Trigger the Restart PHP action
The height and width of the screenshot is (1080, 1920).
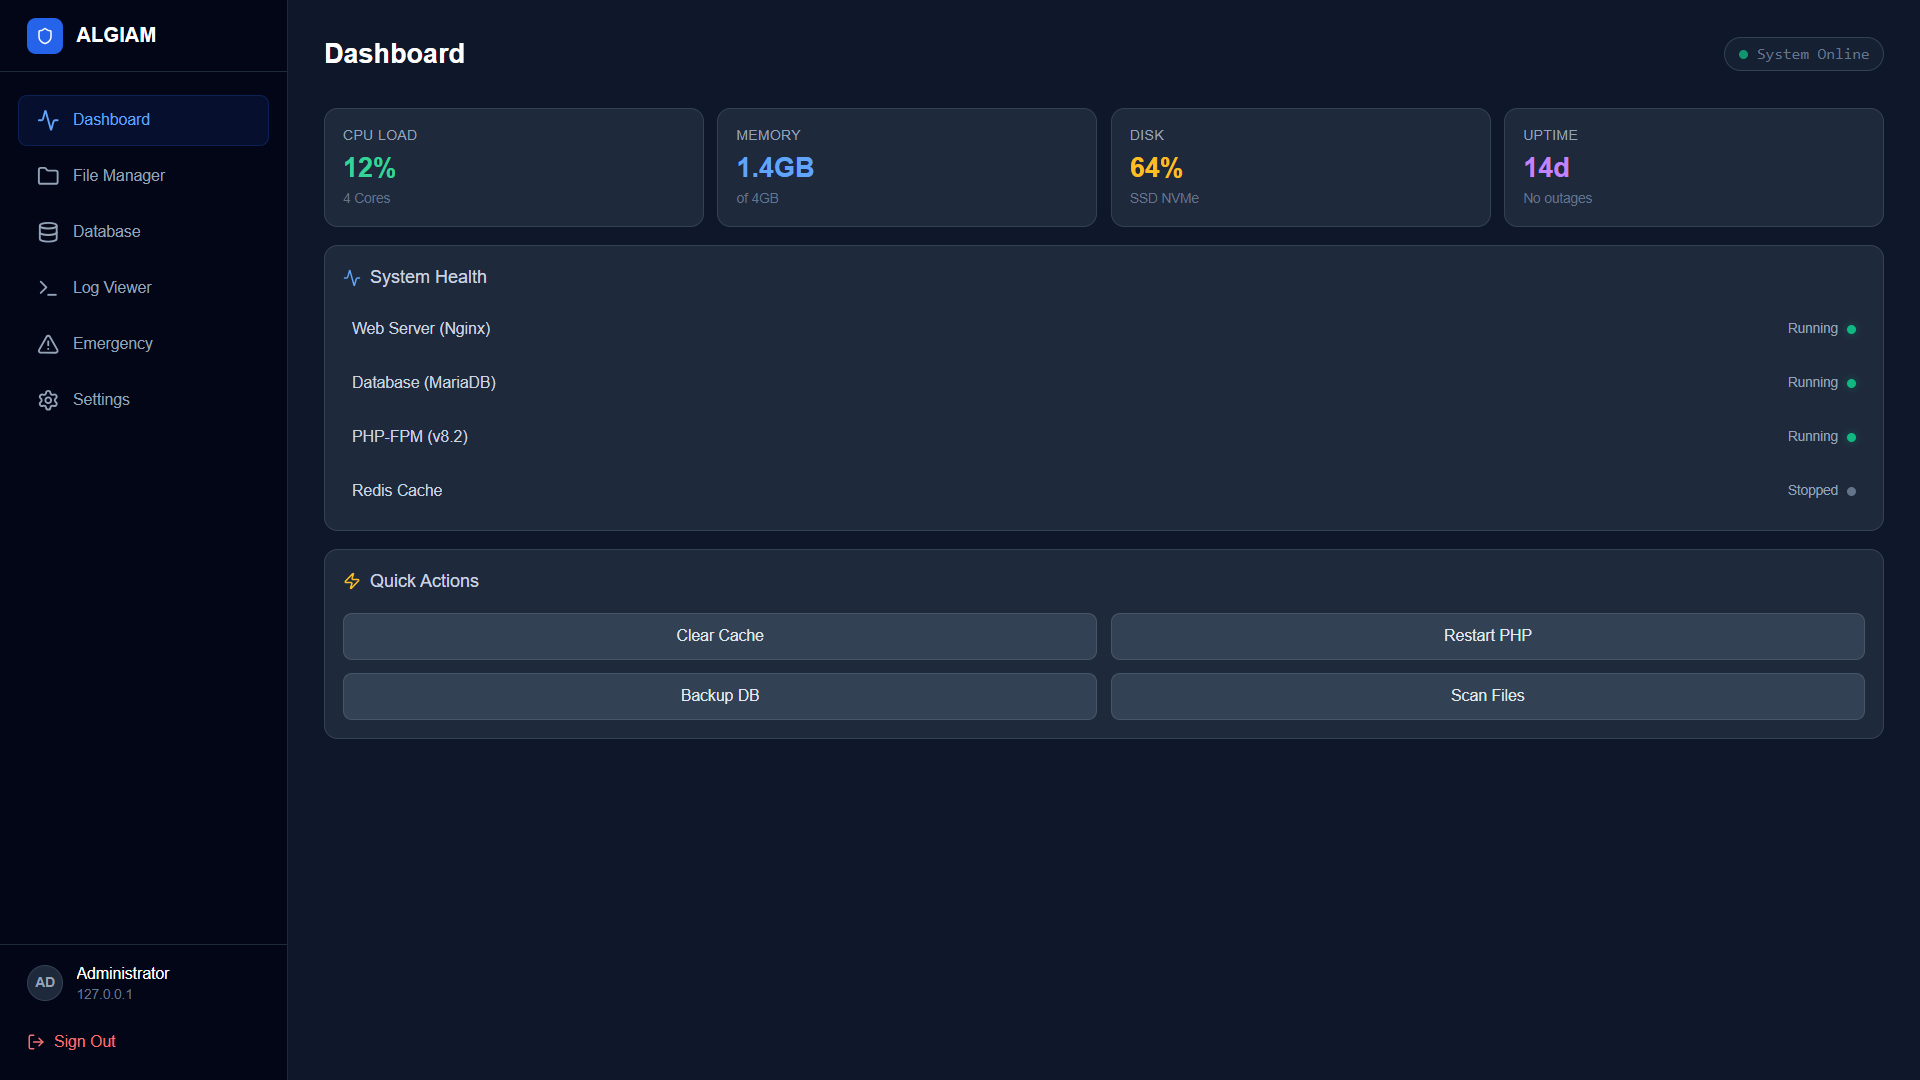[x=1488, y=636]
